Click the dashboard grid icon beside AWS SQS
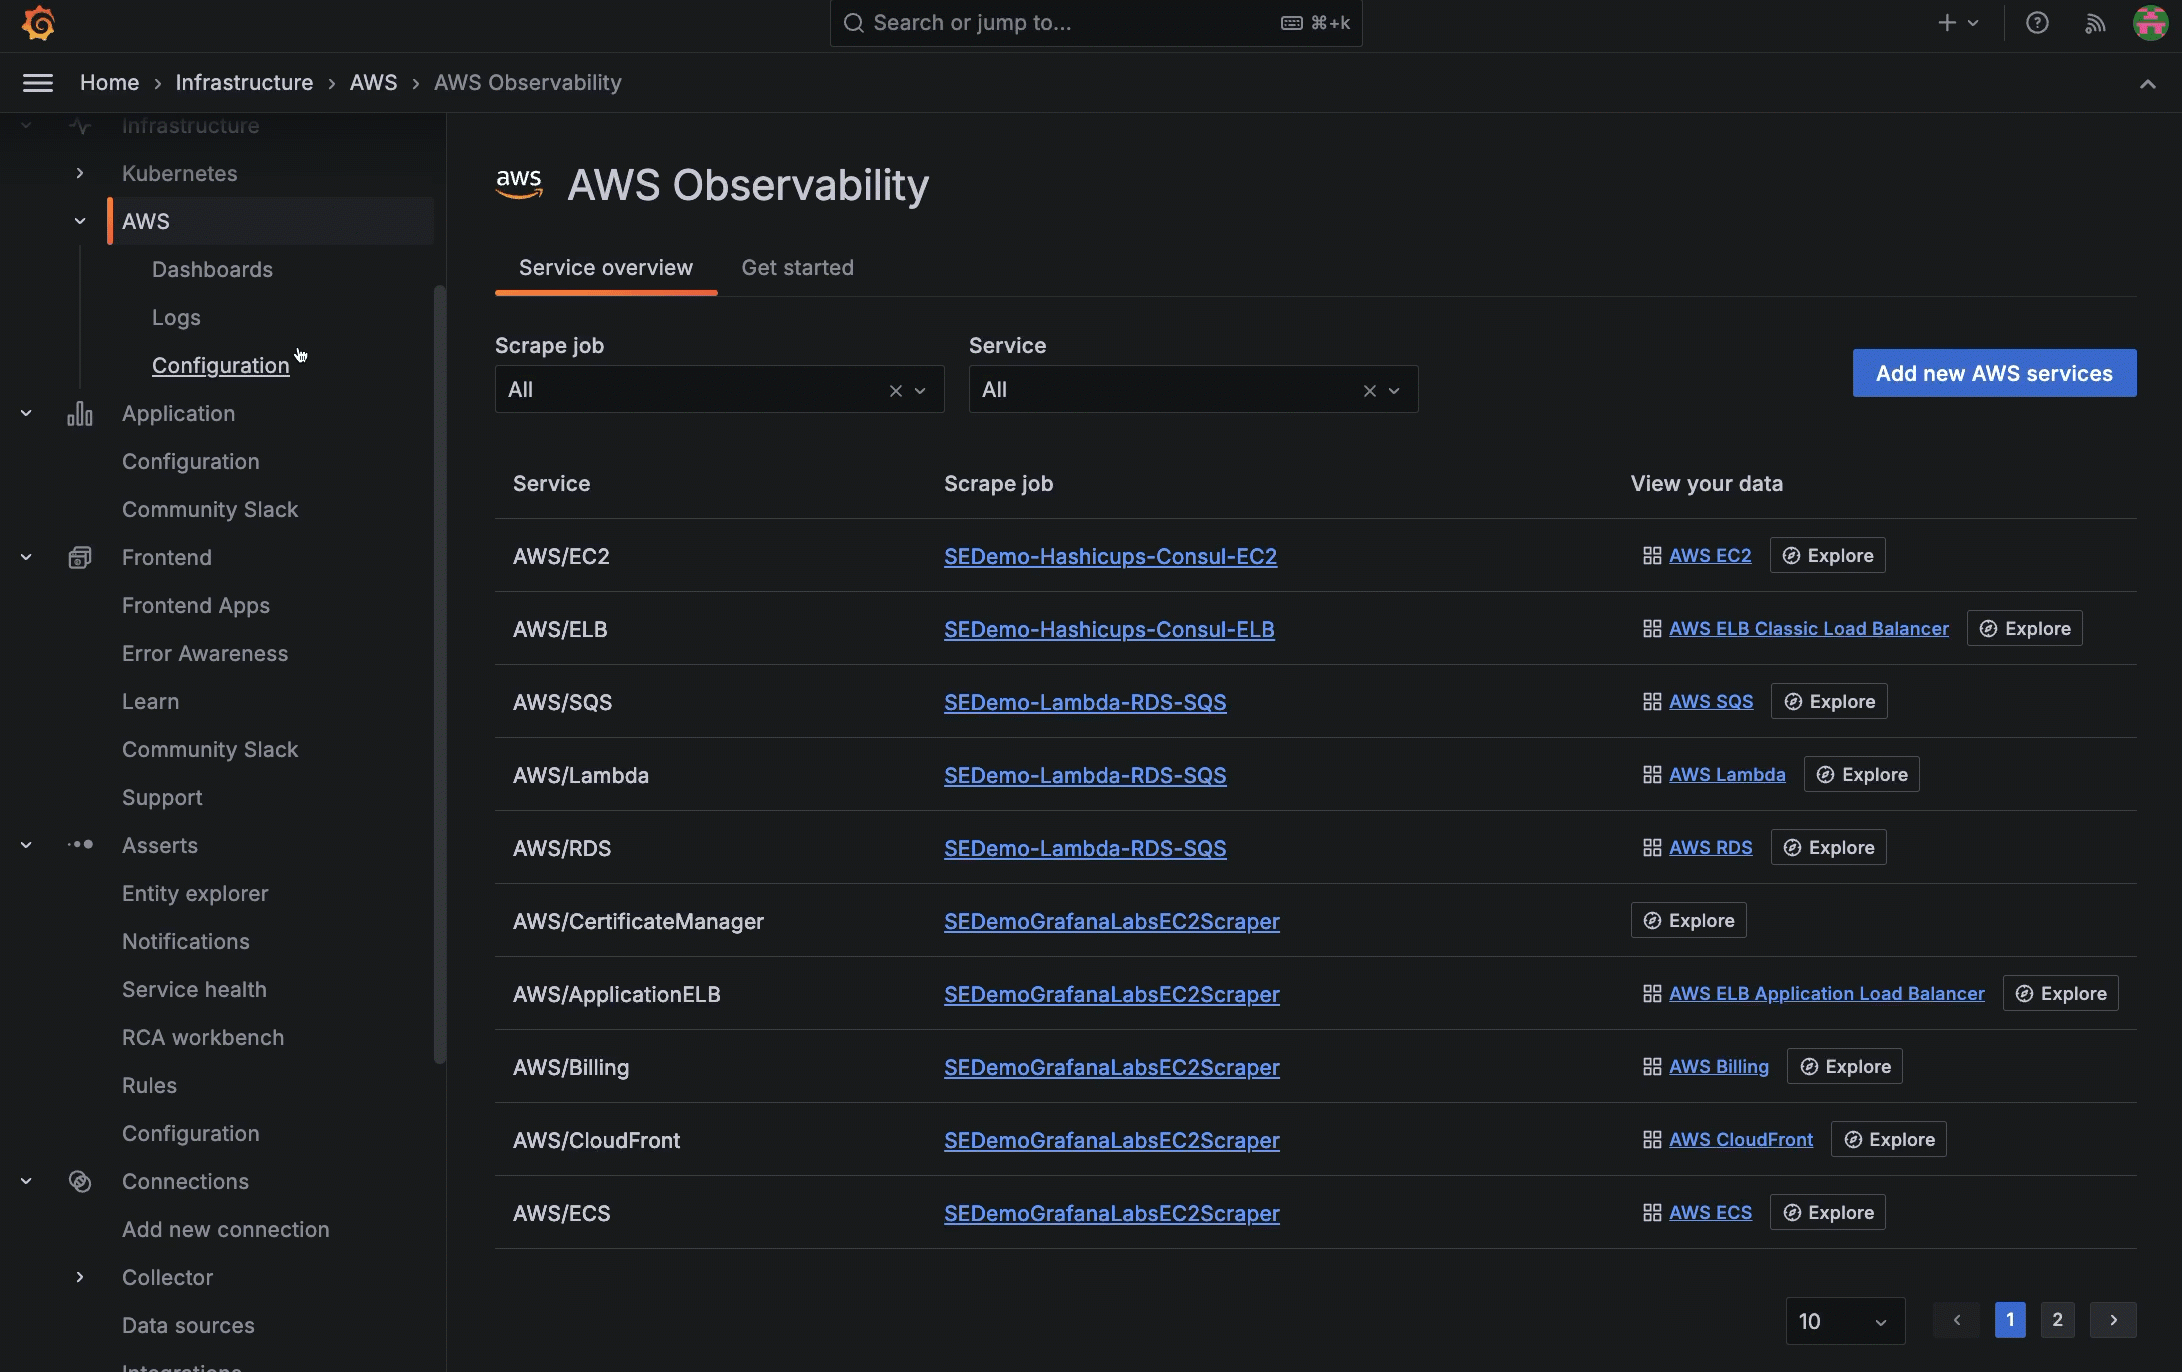 1650,701
